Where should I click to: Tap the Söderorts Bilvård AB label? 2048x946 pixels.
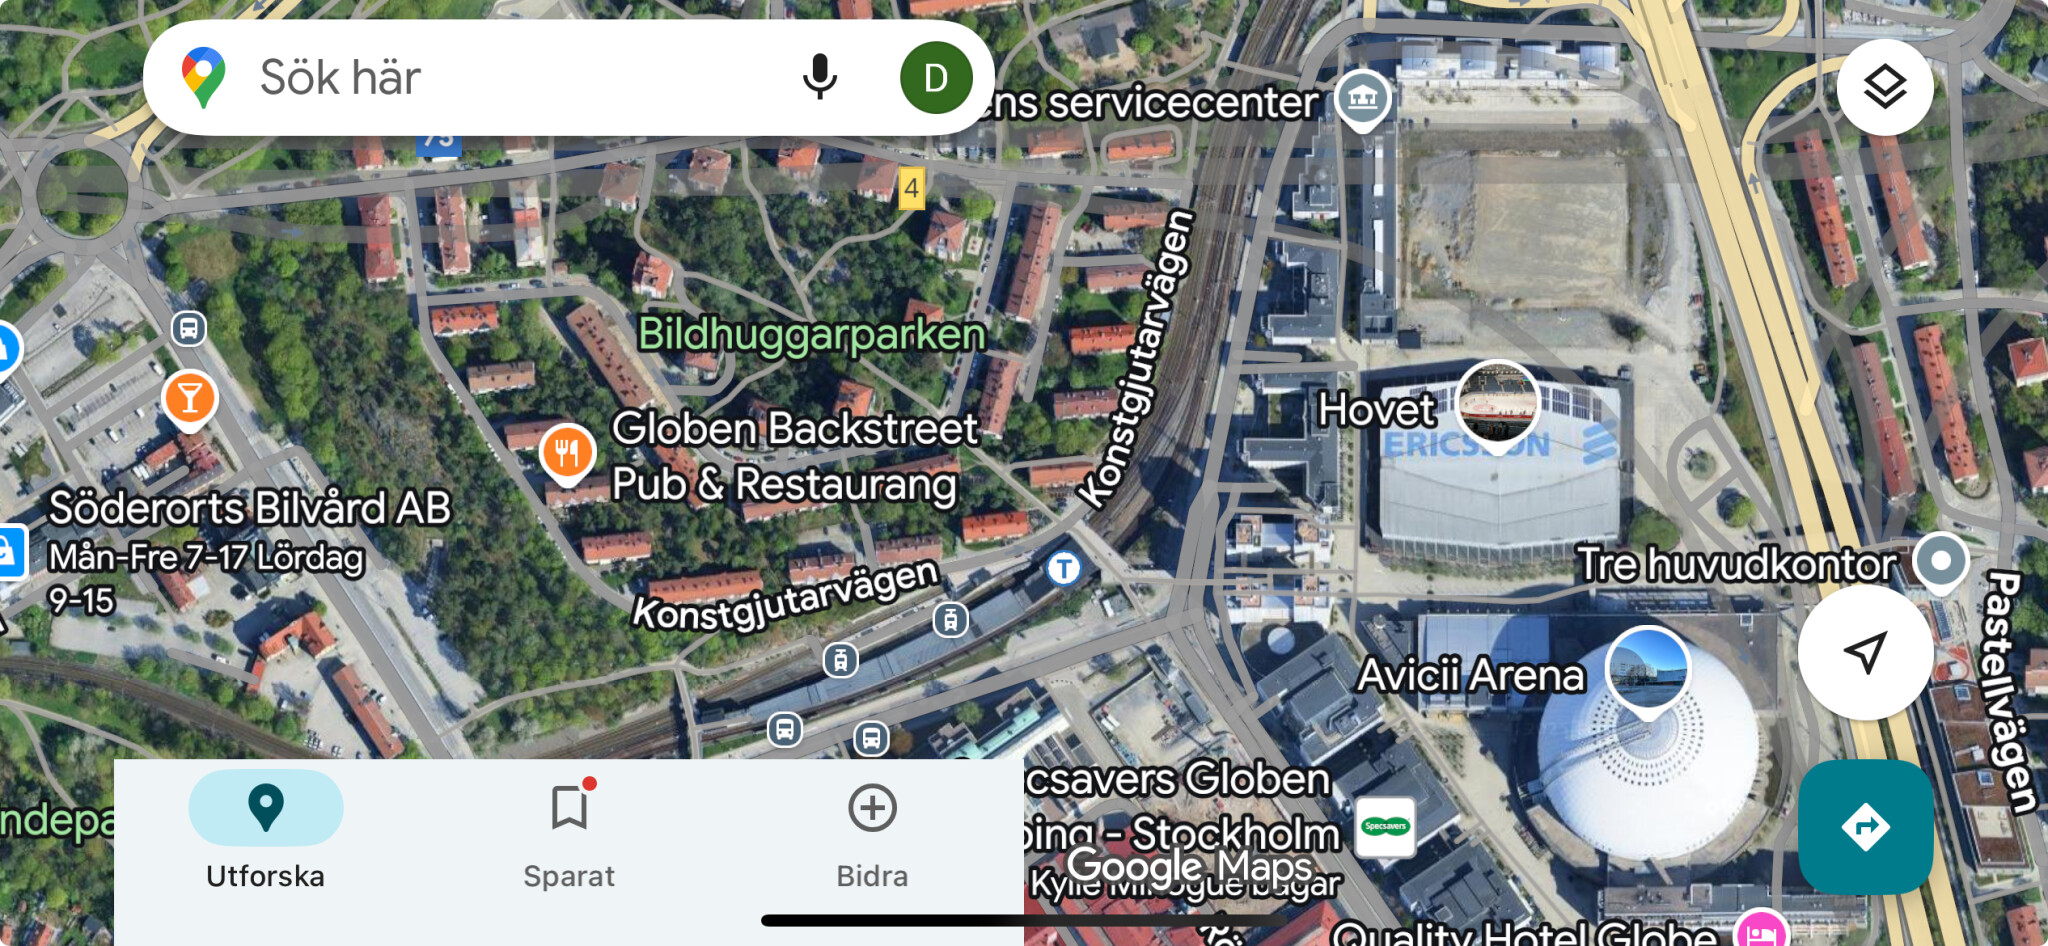pos(250,508)
